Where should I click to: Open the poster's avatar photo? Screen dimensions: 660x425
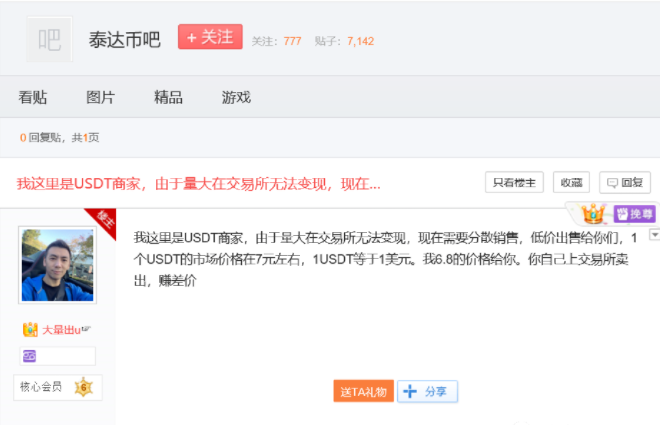point(57,264)
